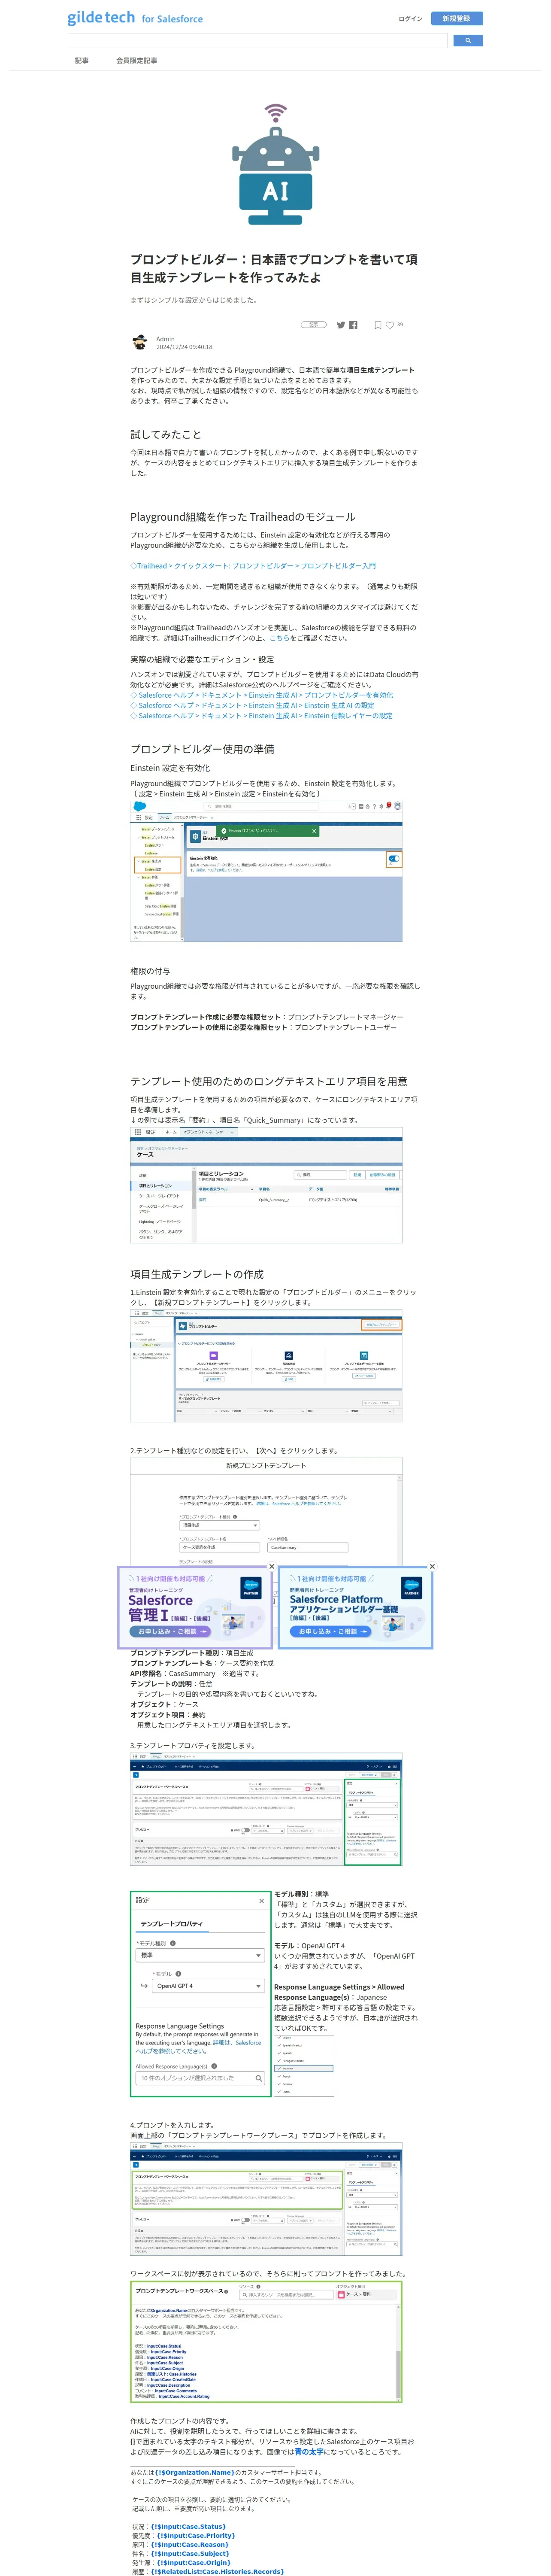Share the article on Facebook
This screenshot has height=2576, width=551.
[x=353, y=325]
